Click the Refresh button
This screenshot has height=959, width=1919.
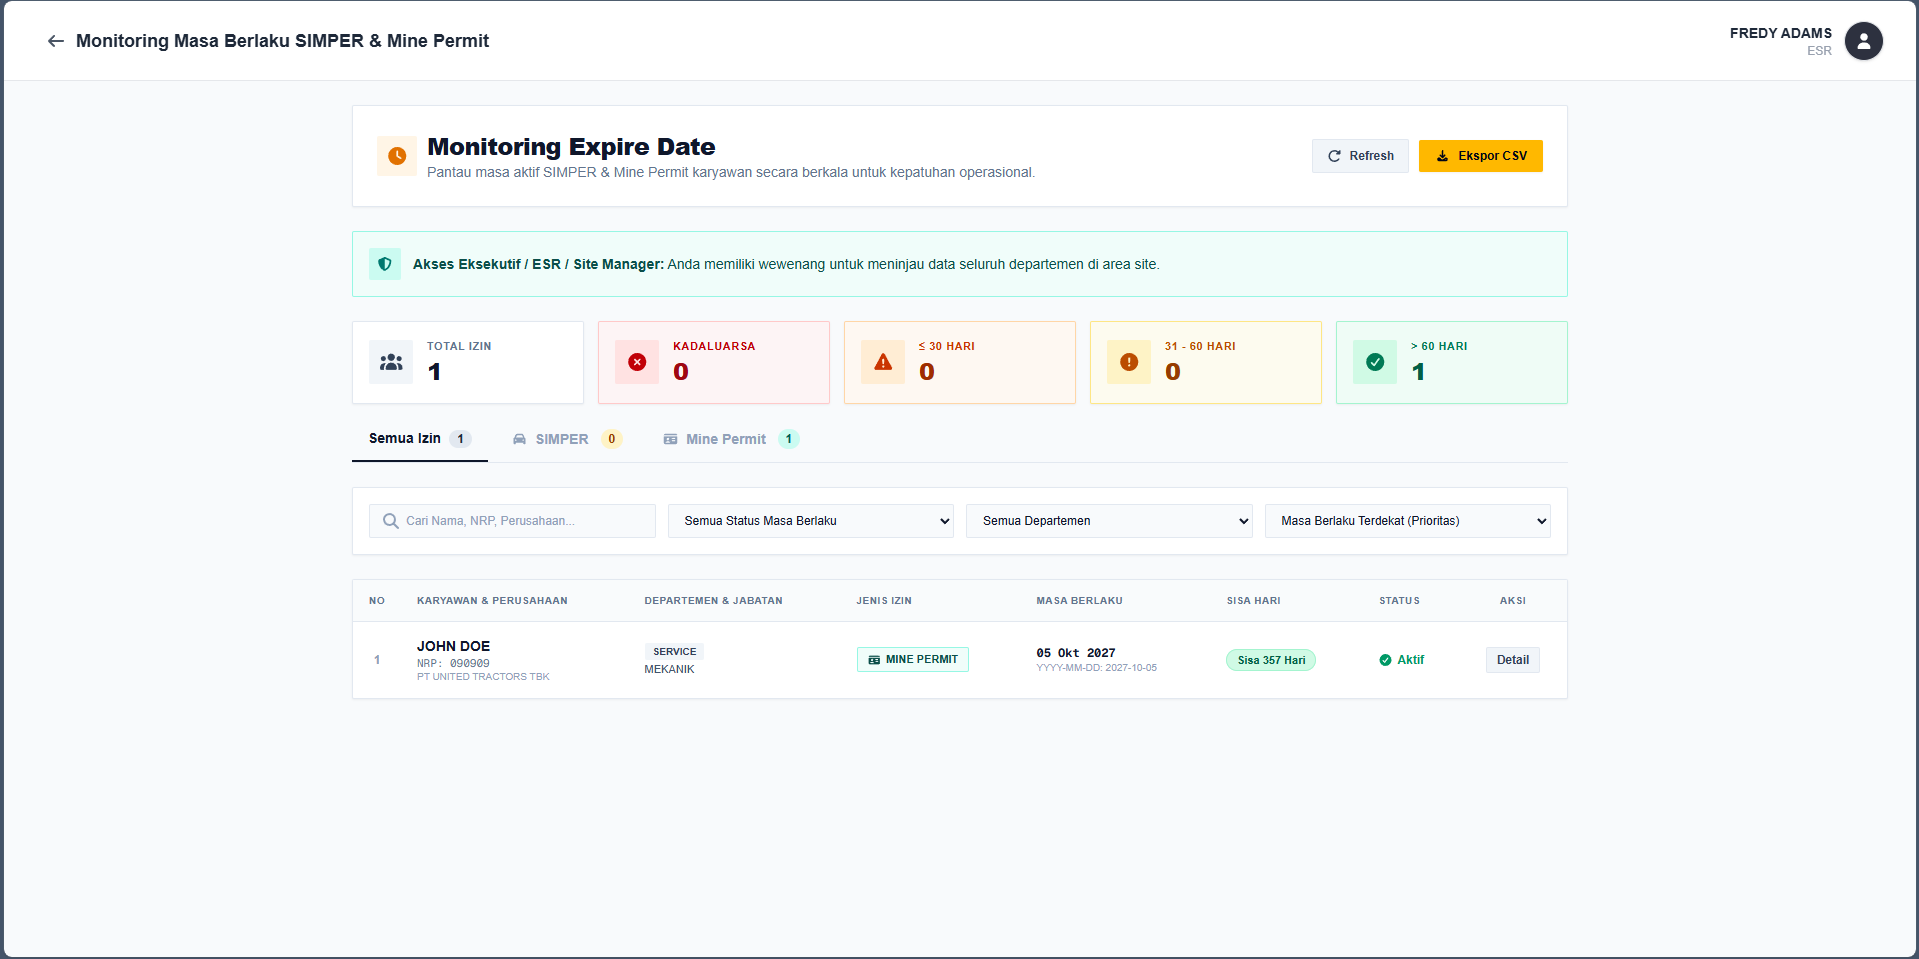(1360, 156)
